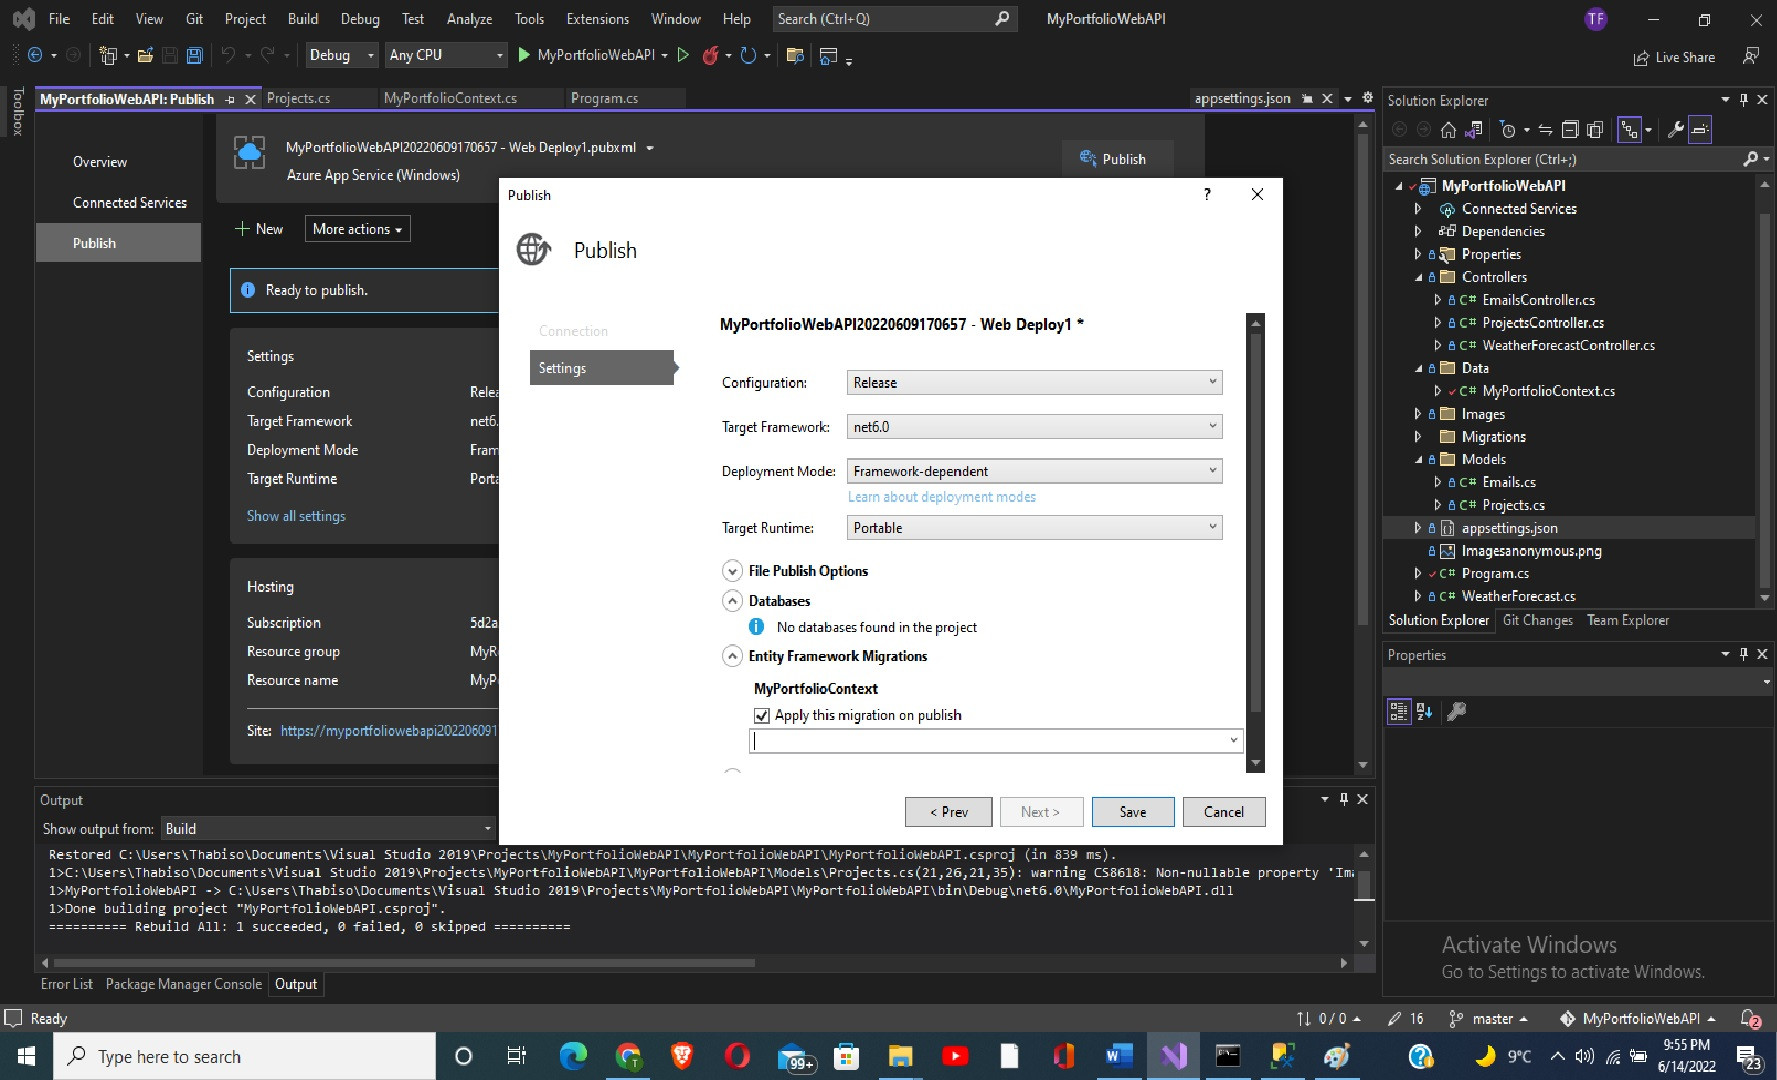Open Deployment Mode Framework-dependent dropdown
This screenshot has width=1777, height=1080.
[1034, 471]
